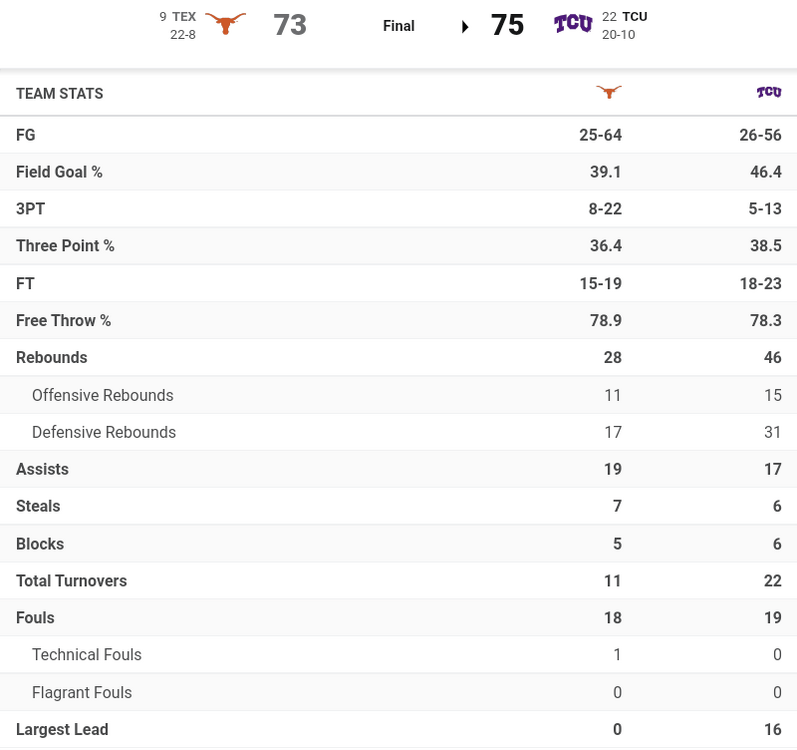Click the TCU logo beside the score

(x=573, y=24)
